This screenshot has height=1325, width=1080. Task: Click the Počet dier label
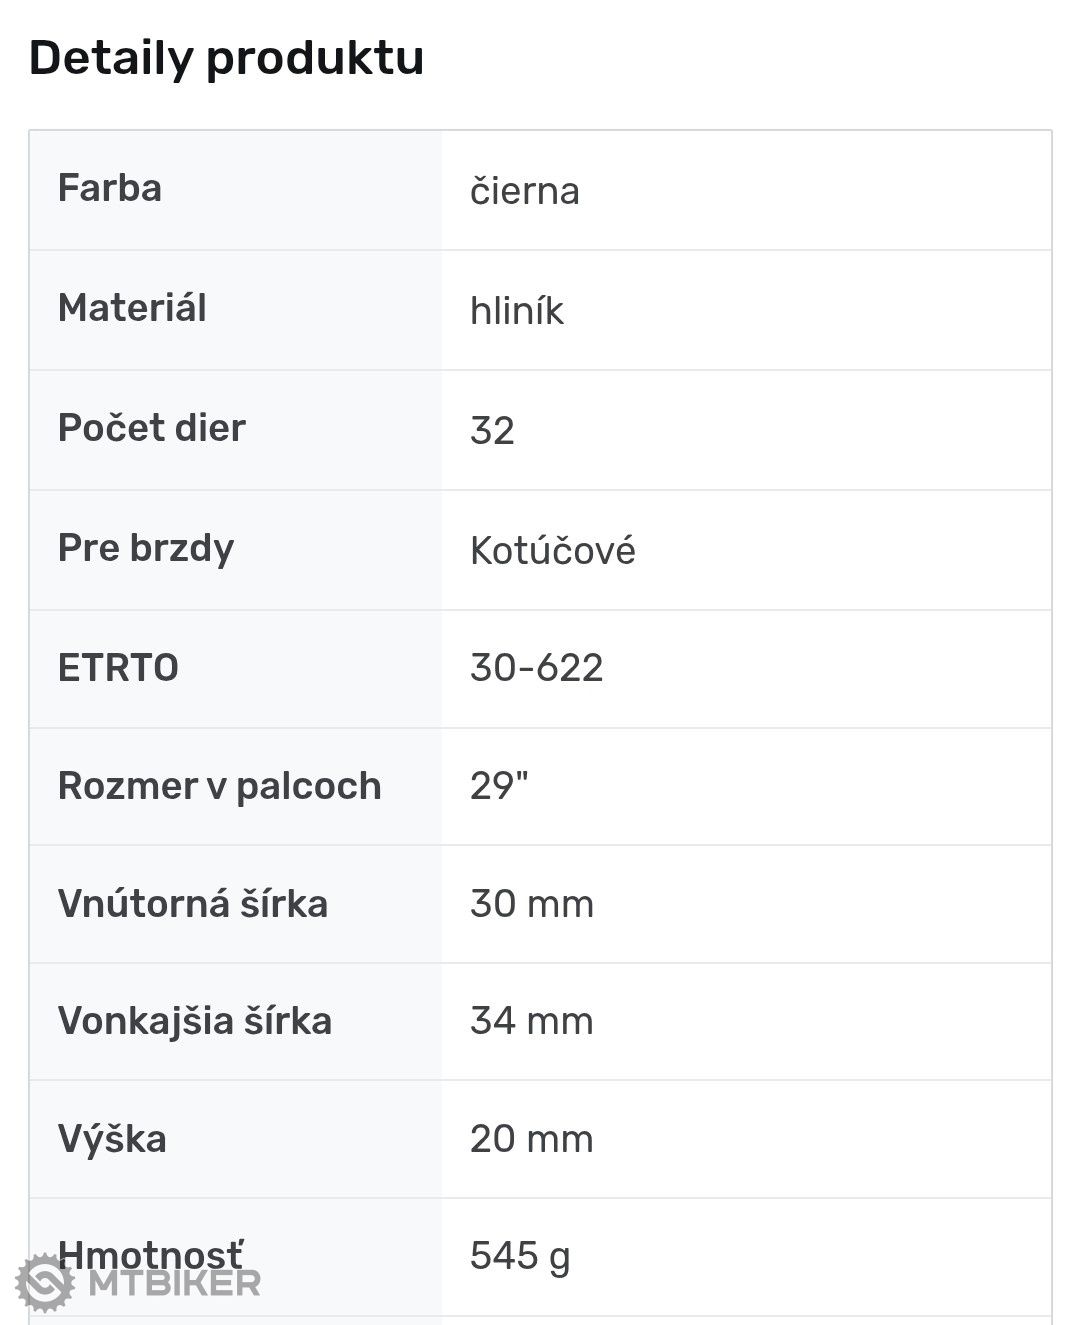[x=152, y=428]
